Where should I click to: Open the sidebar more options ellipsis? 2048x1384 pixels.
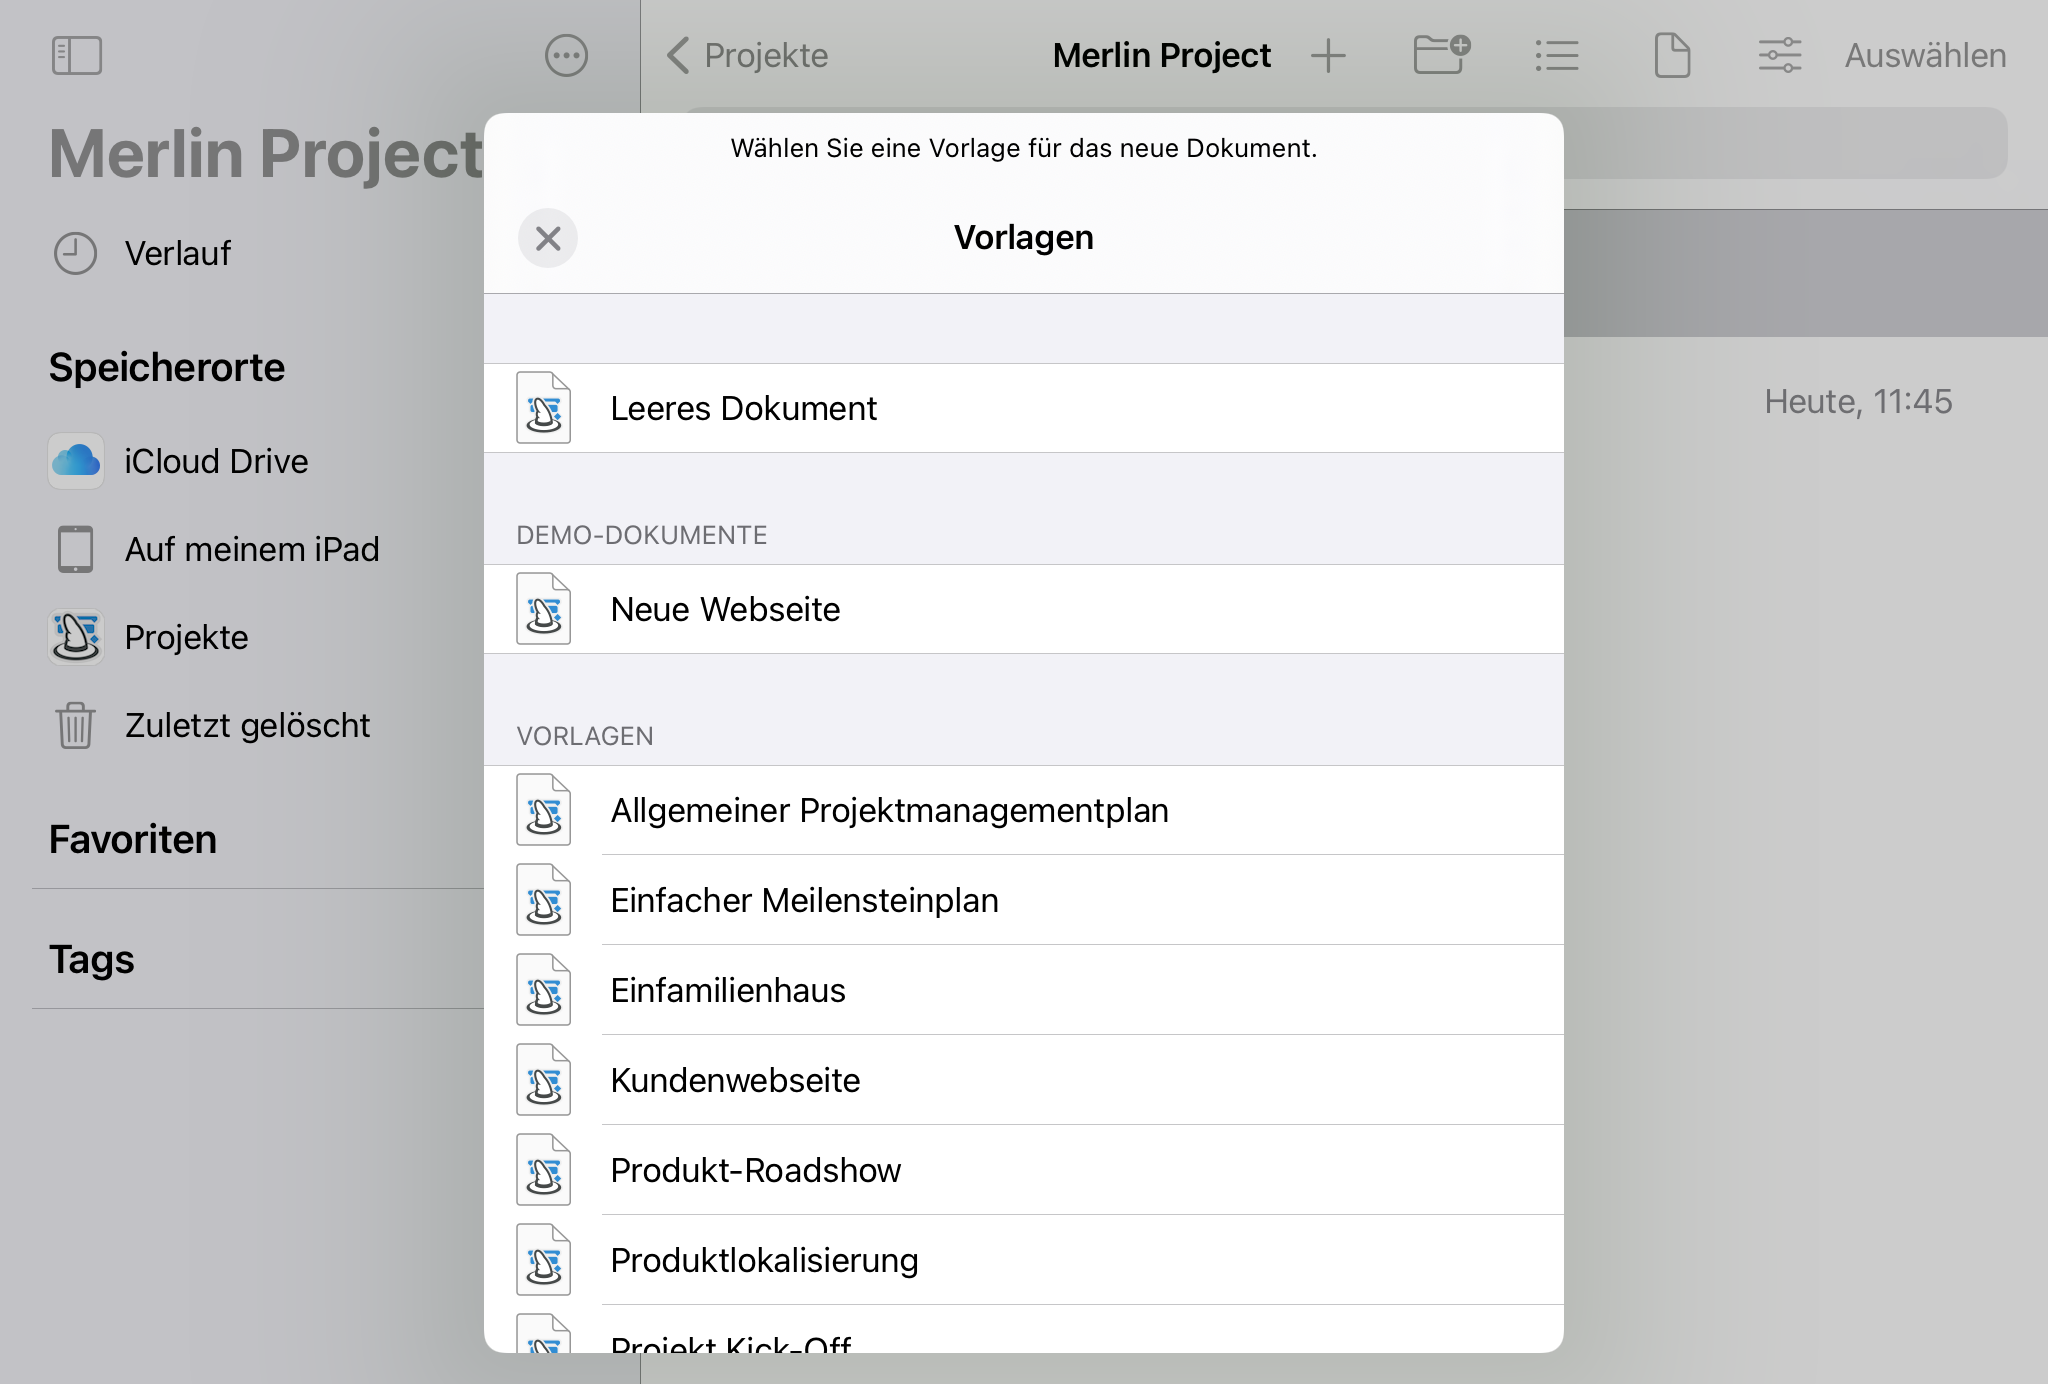[x=566, y=55]
